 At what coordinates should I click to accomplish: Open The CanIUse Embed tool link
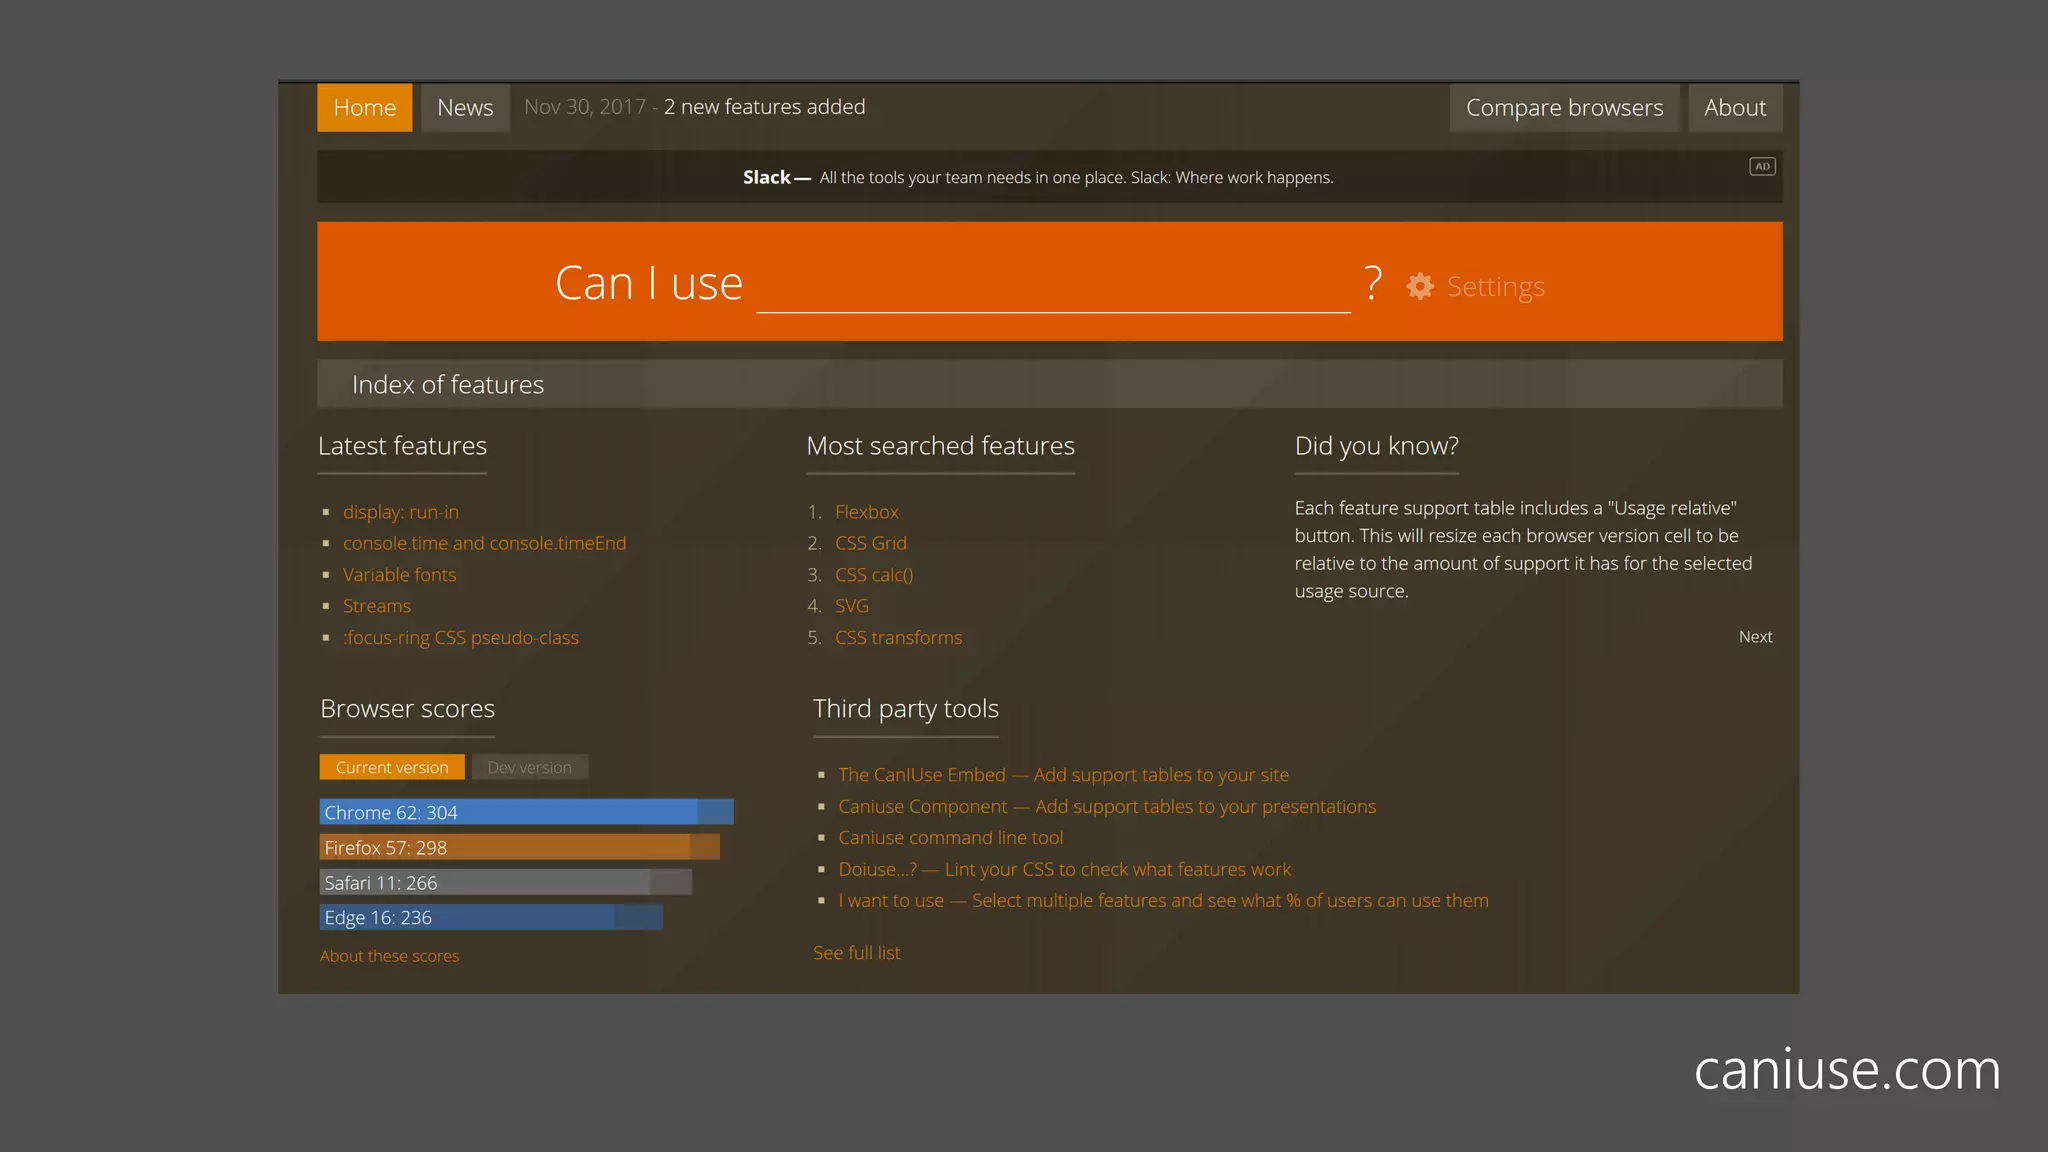tap(1064, 775)
